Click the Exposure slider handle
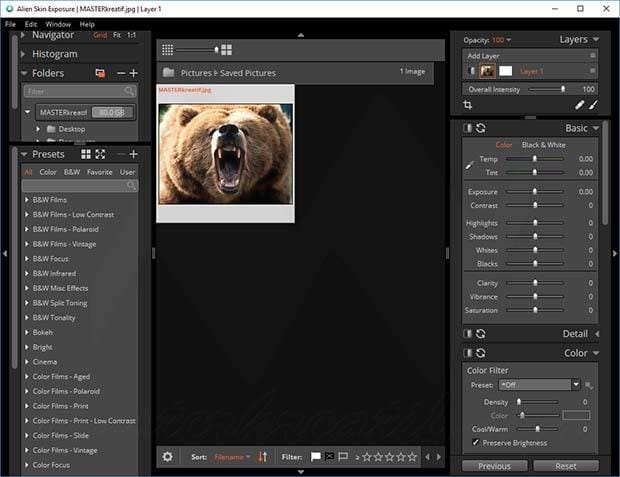The width and height of the screenshot is (620, 477). point(535,192)
